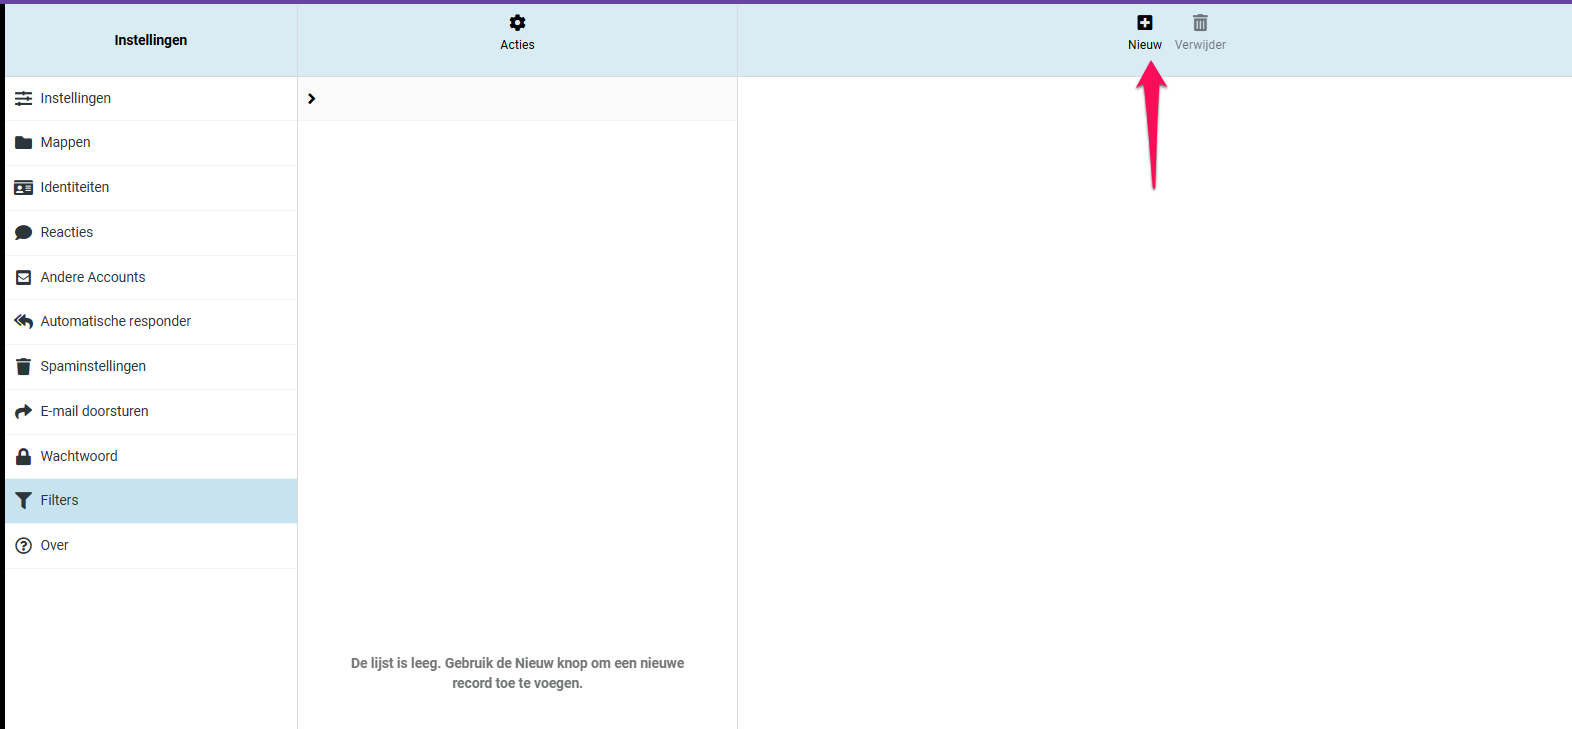Click the Nieuw plus icon

pyautogui.click(x=1145, y=22)
